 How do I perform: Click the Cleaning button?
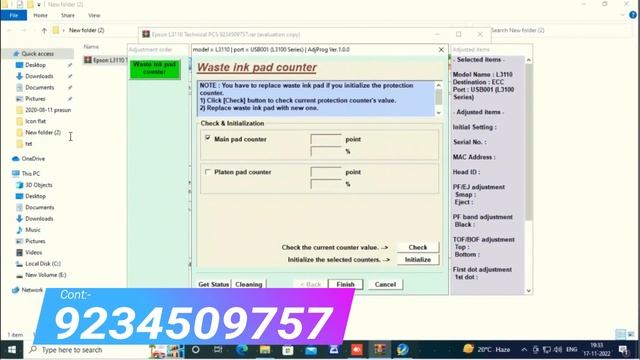pyautogui.click(x=249, y=284)
